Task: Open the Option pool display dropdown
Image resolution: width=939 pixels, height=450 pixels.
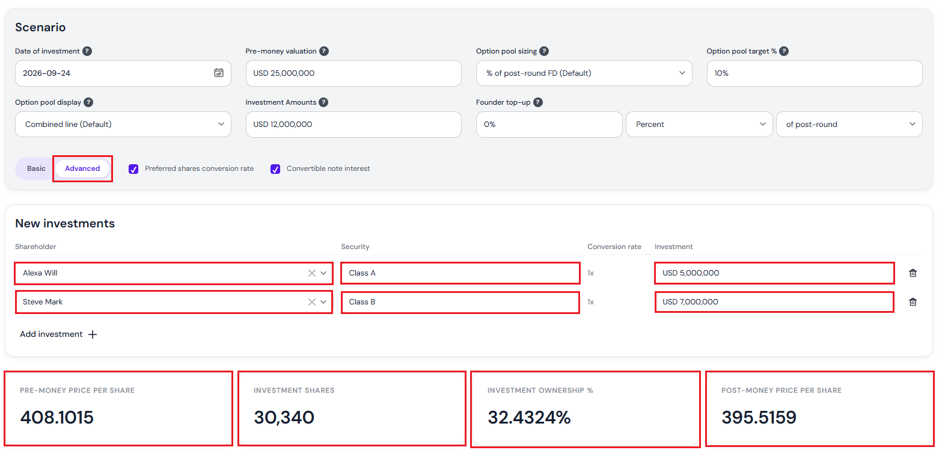Action: tap(123, 125)
